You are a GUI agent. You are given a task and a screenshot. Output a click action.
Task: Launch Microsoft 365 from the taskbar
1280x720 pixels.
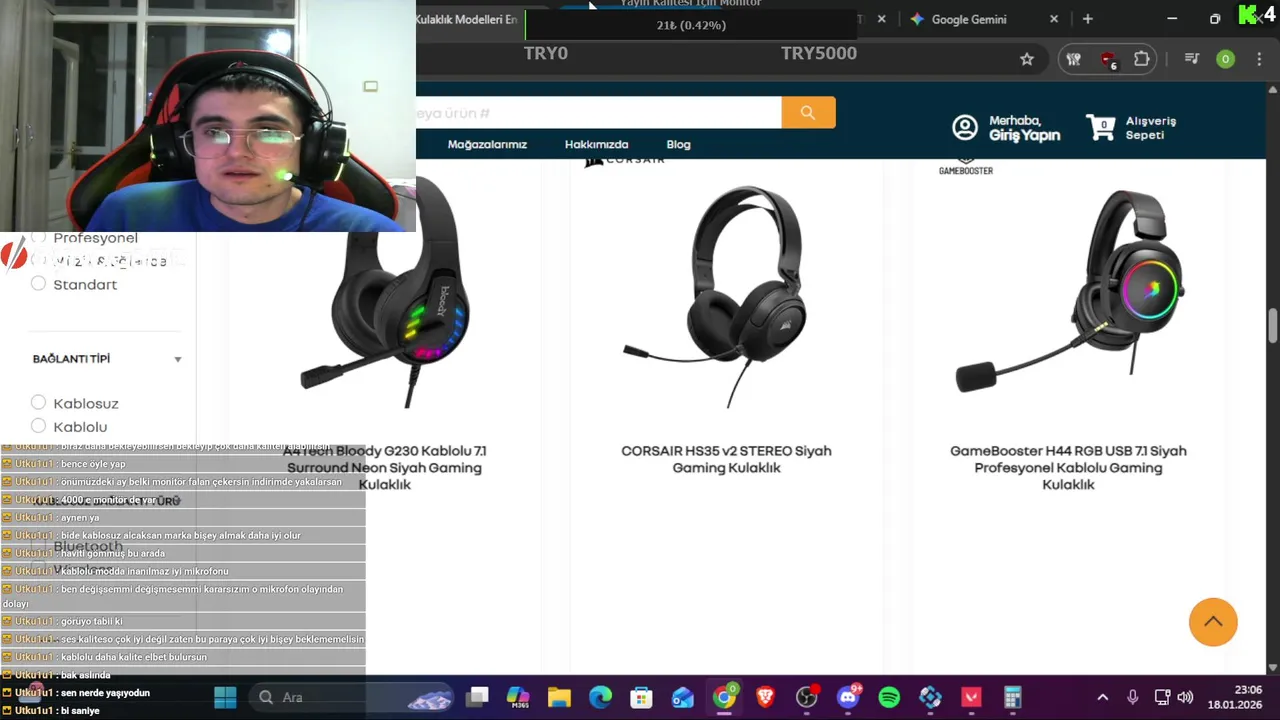tap(518, 697)
